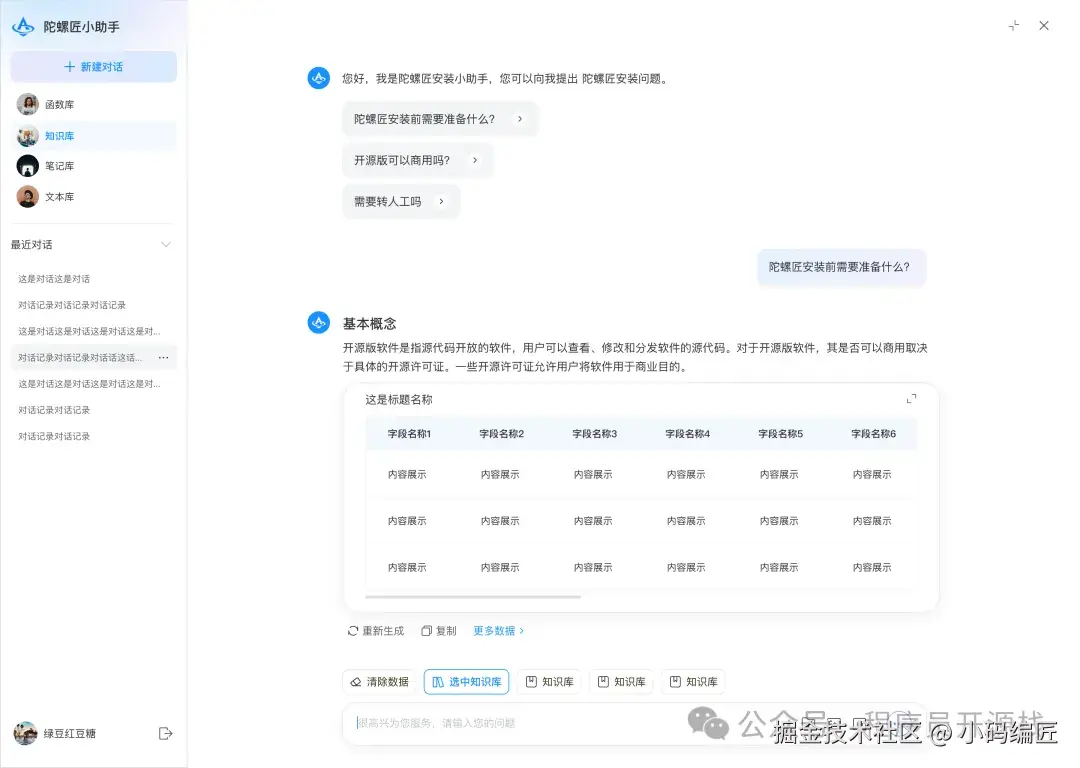
Task: Open the 笔记库 sidebar item
Action: [x=58, y=166]
